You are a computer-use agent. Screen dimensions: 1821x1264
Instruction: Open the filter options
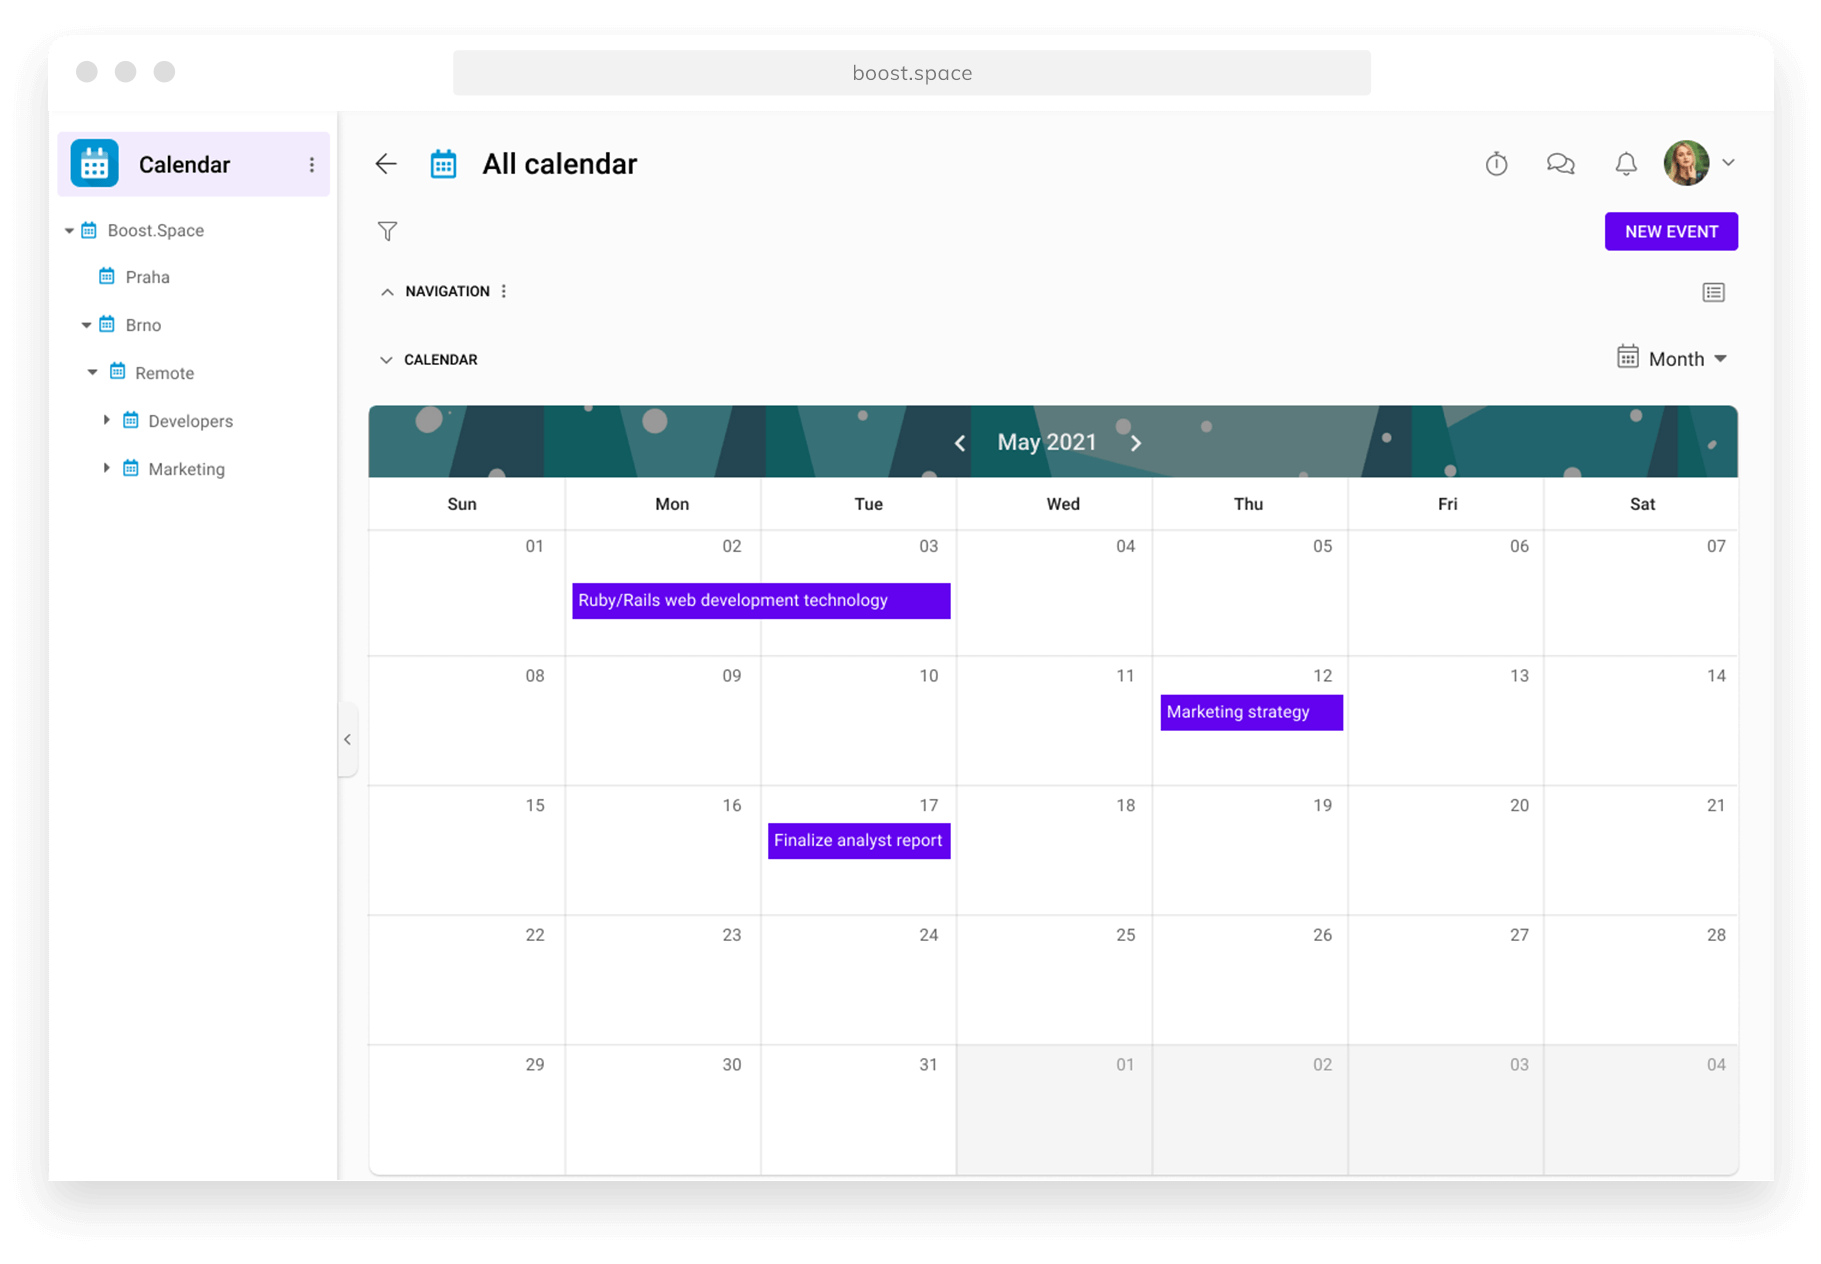coord(387,231)
